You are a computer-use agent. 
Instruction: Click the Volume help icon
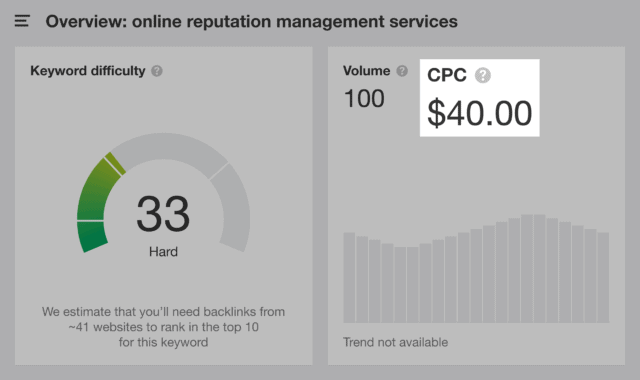click(402, 71)
